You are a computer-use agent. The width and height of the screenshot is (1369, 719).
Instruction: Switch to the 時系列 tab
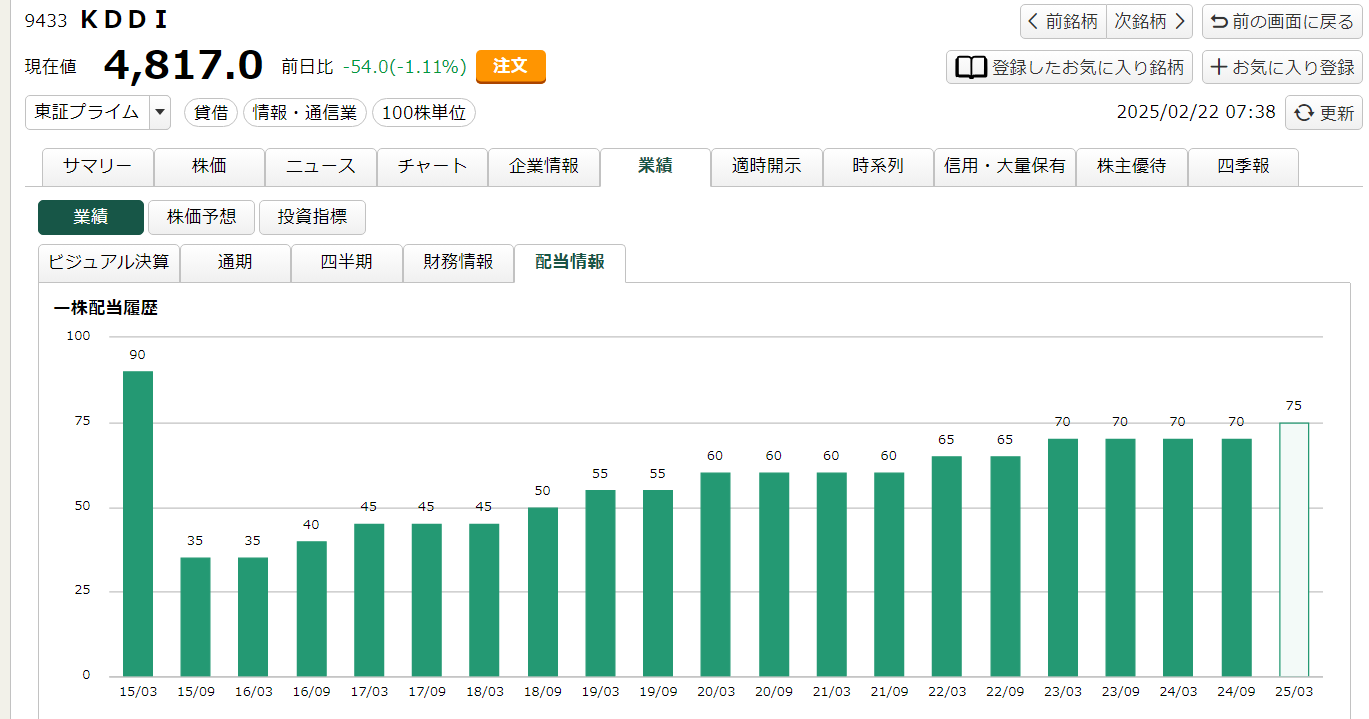[x=878, y=167]
